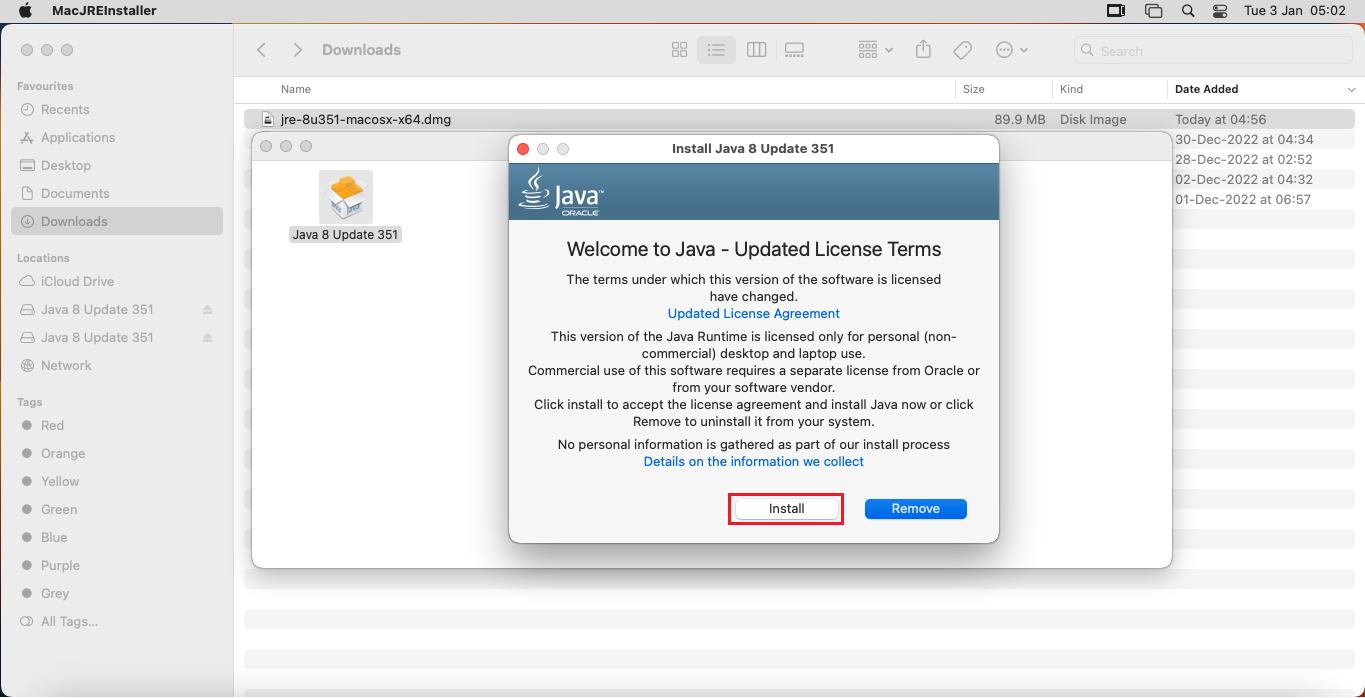Viewport: 1365px width, 698px height.
Task: Switch Finder to icon view
Action: click(679, 50)
